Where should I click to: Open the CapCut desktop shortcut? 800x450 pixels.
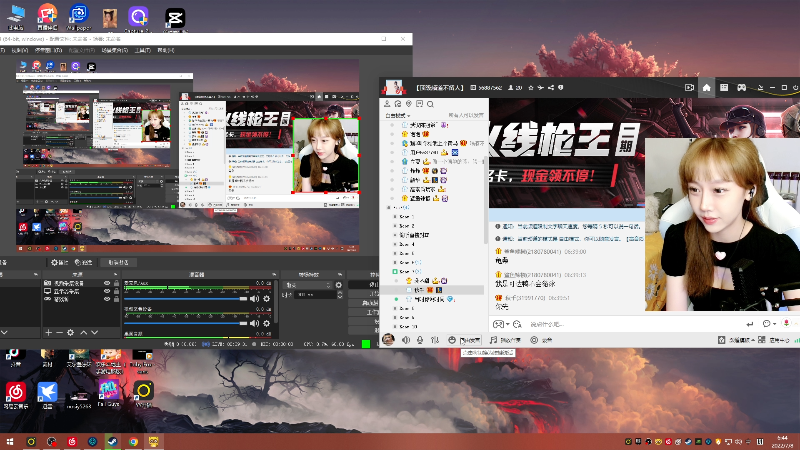click(x=175, y=19)
